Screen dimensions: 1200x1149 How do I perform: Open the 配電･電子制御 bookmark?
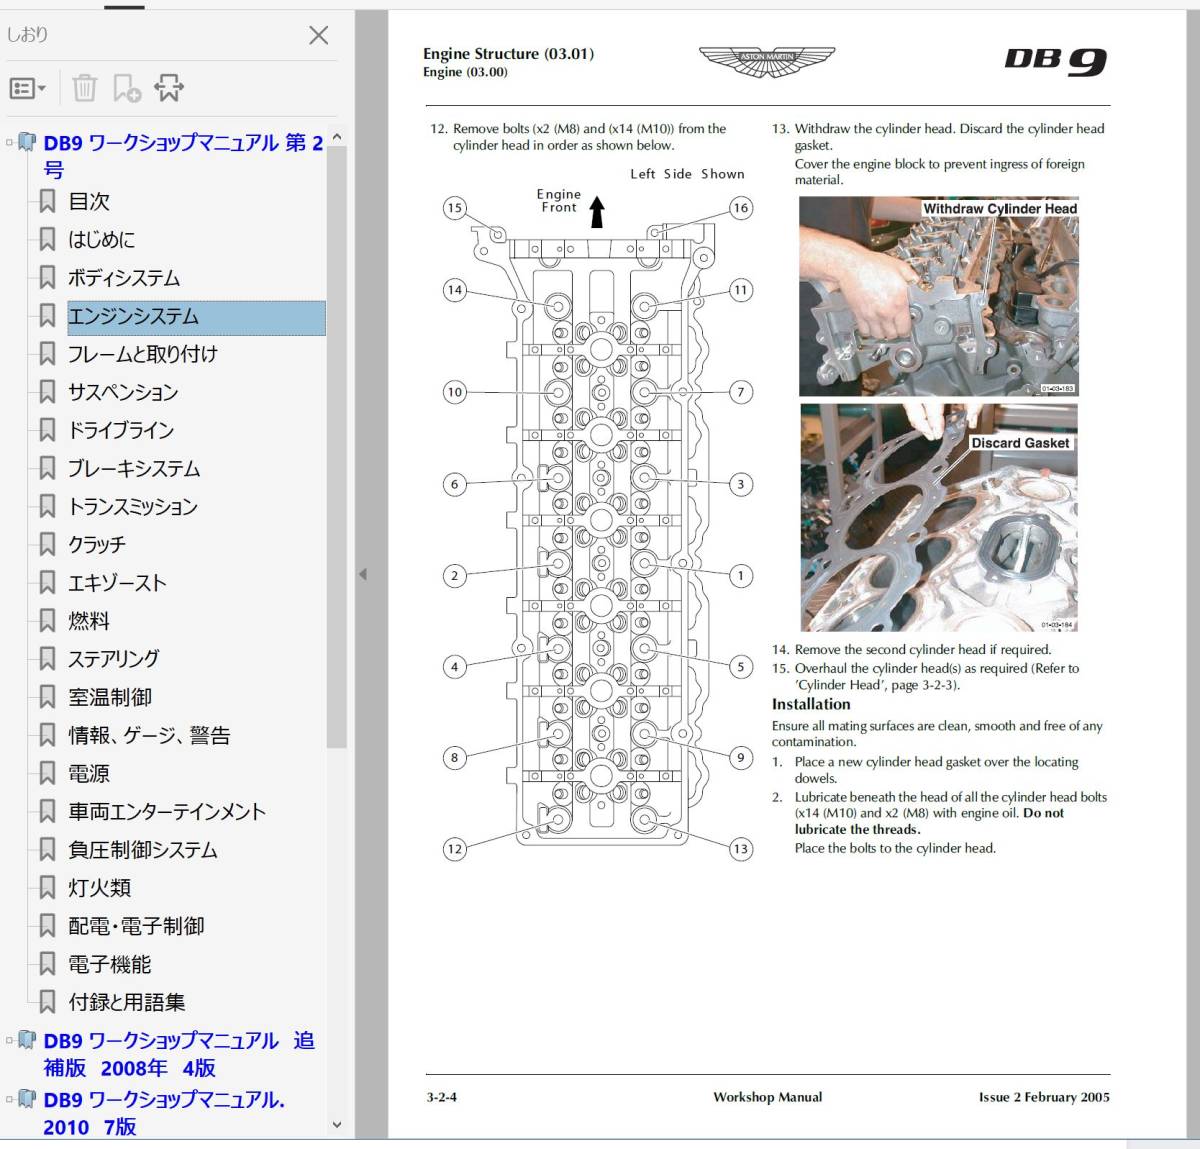(136, 926)
